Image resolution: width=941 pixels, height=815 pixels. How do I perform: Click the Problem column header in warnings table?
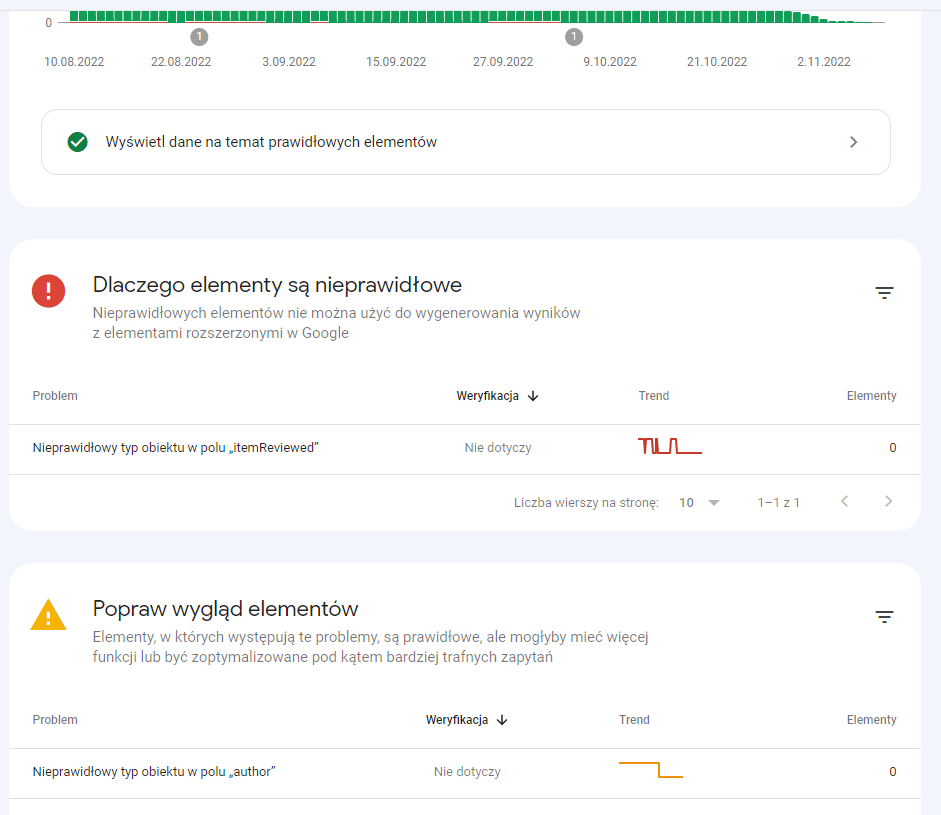(55, 720)
